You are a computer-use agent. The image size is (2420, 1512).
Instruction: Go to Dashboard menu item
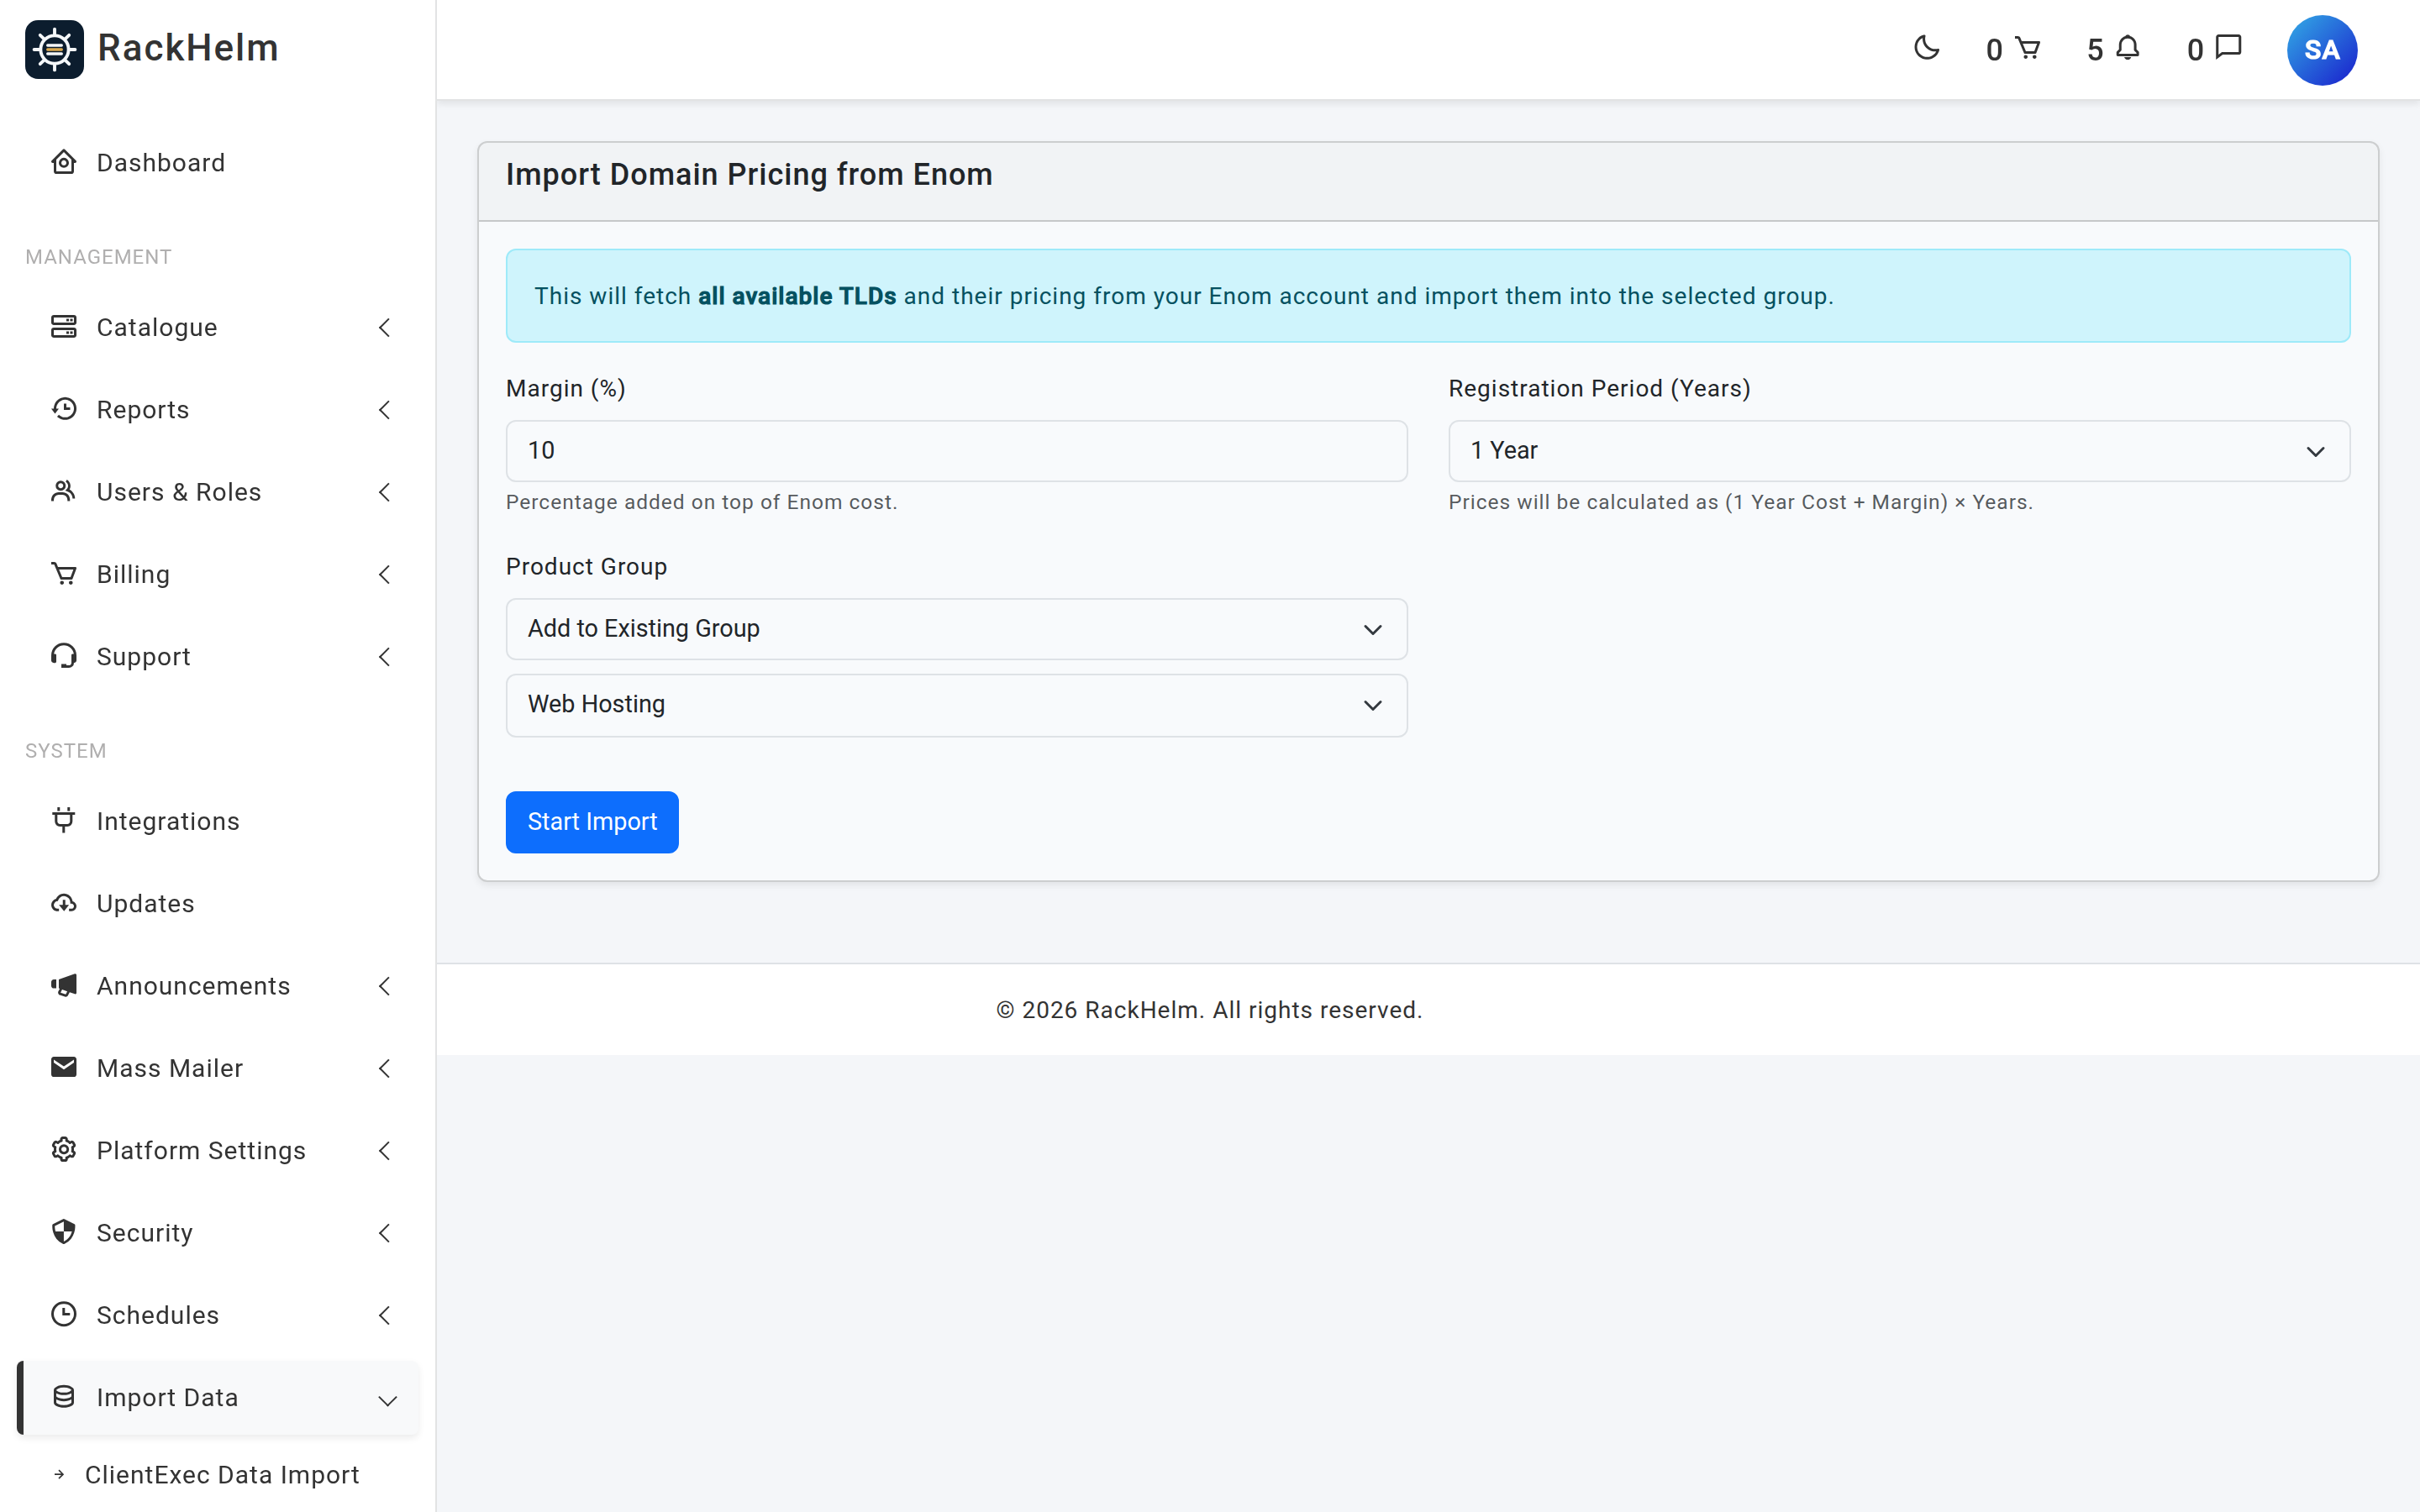point(218,163)
